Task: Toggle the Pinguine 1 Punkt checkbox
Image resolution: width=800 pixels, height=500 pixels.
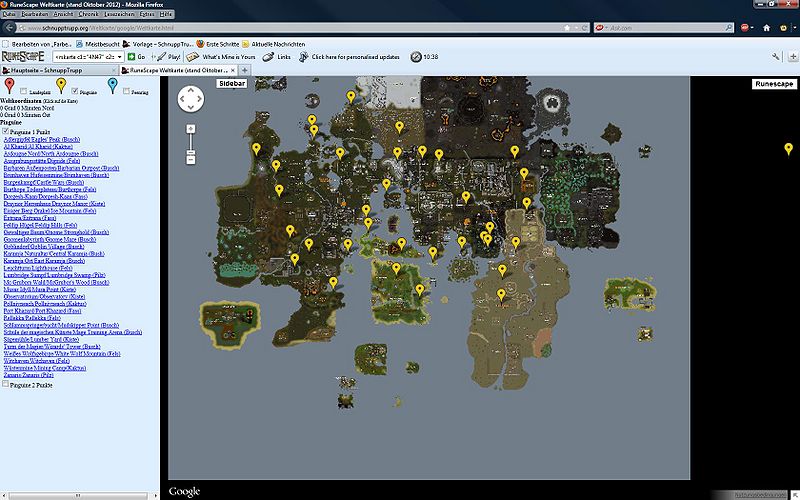Action: (x=7, y=131)
